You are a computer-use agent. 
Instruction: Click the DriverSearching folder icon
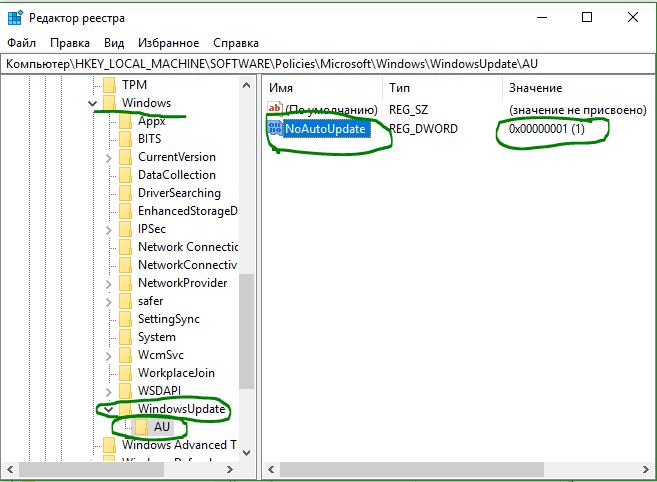coord(126,193)
